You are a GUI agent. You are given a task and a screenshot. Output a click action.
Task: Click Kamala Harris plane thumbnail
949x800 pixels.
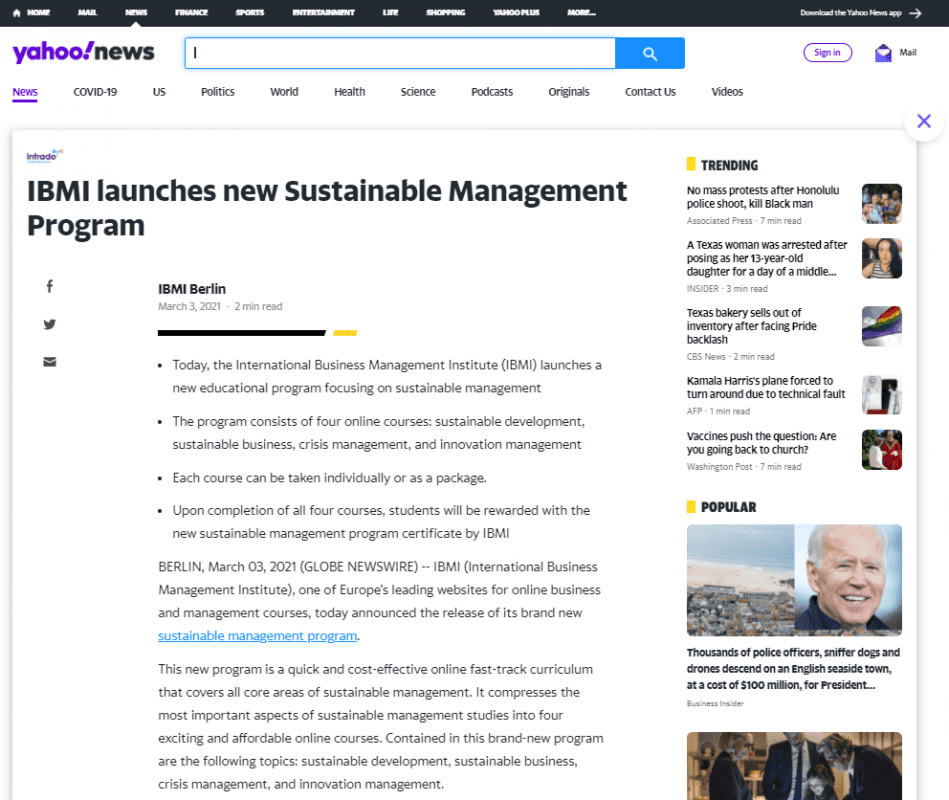click(x=882, y=394)
